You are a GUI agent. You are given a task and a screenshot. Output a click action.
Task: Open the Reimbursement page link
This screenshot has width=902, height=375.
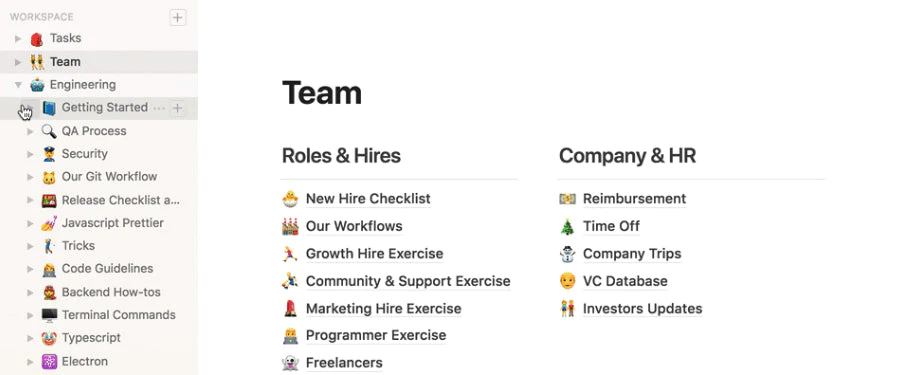(x=635, y=199)
